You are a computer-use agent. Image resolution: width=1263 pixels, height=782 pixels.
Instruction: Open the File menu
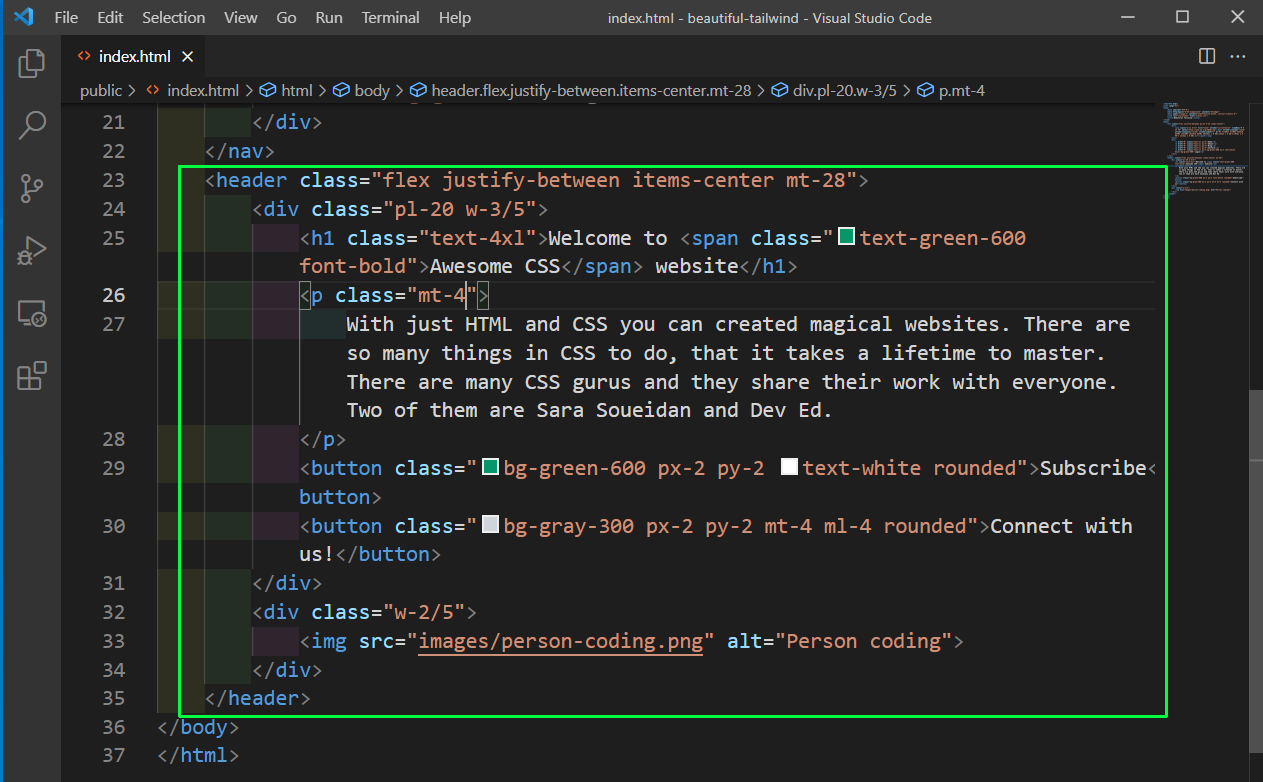tap(66, 18)
